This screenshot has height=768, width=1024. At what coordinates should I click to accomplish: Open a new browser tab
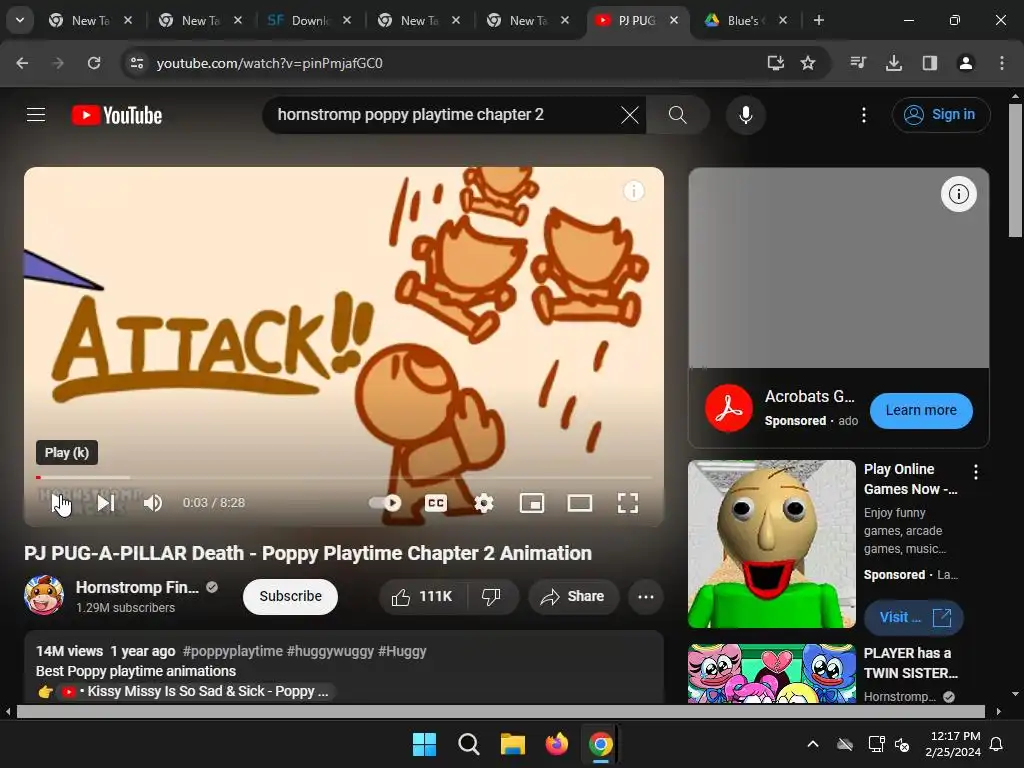pyautogui.click(x=818, y=20)
